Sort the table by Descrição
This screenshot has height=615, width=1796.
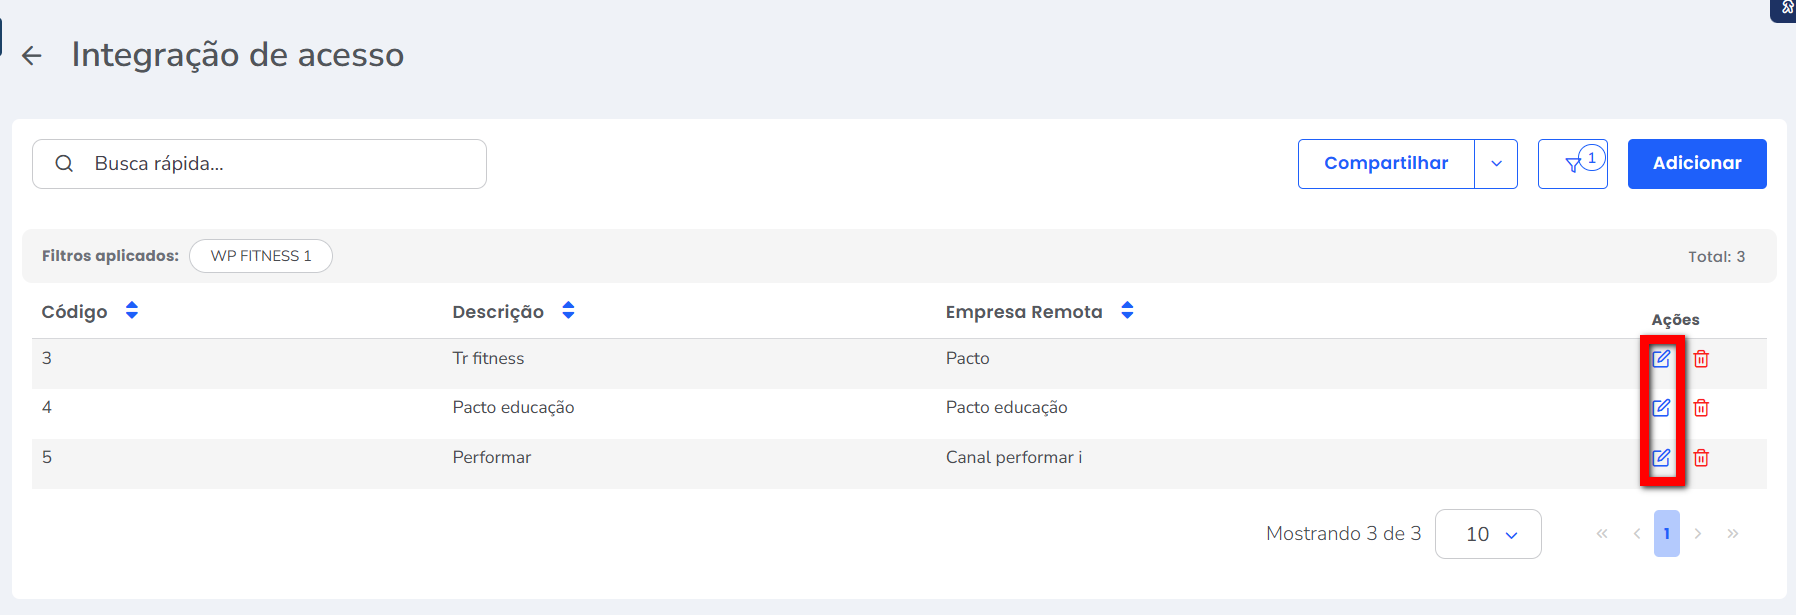568,311
